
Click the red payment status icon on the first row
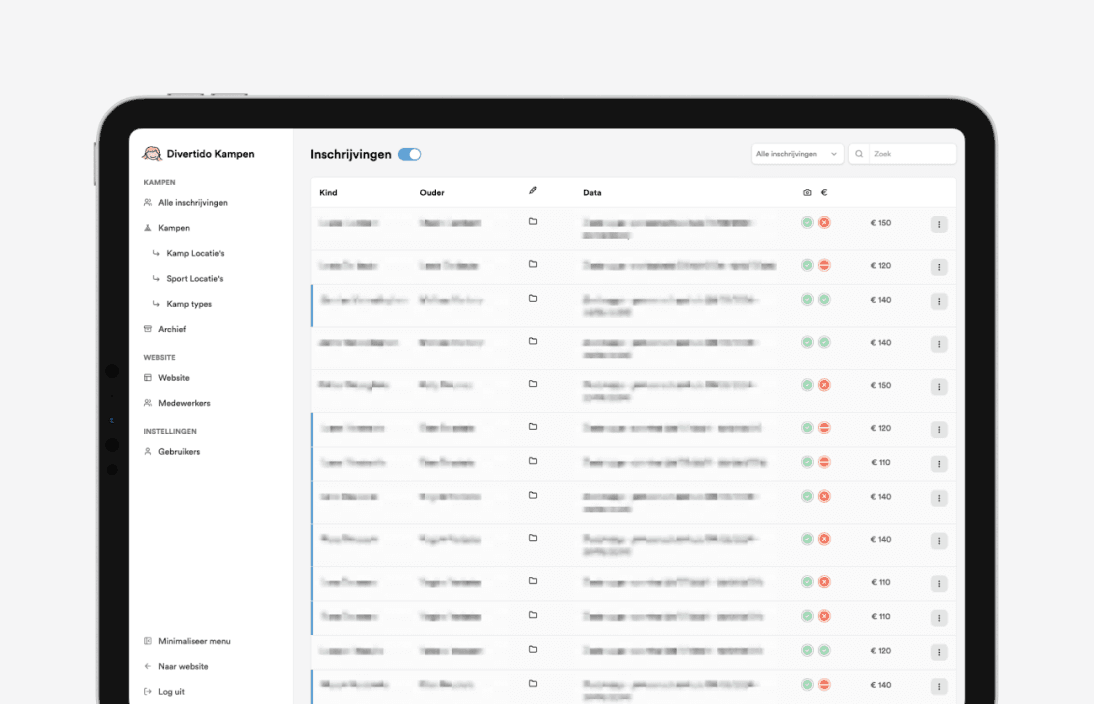pos(823,222)
